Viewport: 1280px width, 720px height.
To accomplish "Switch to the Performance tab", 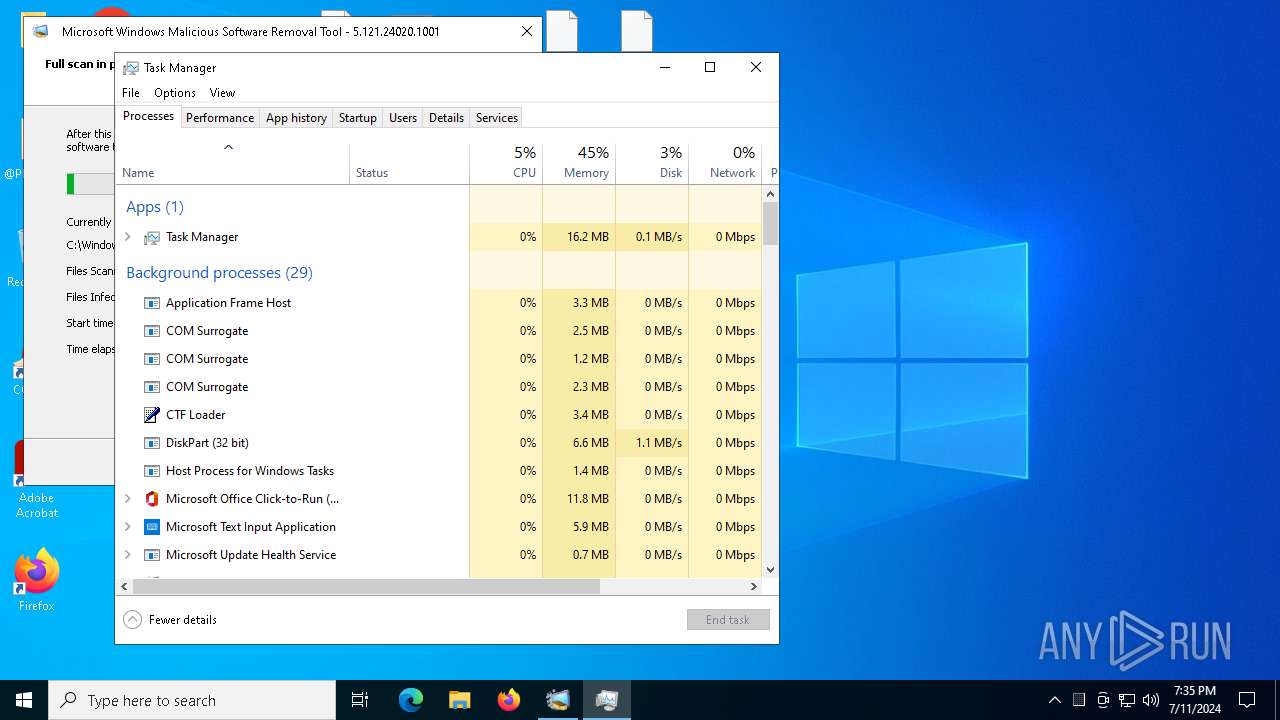I will [220, 118].
